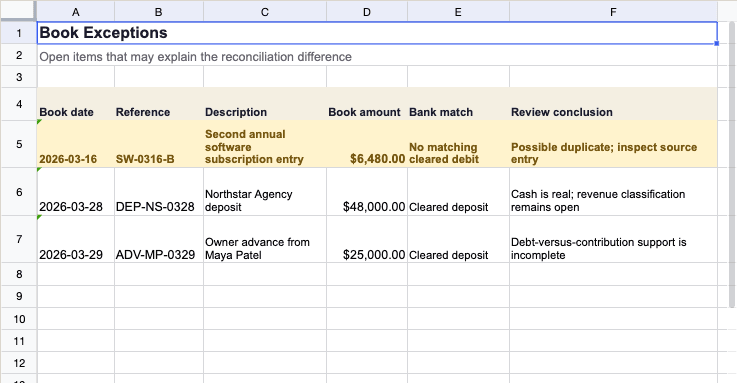Click reference DEP-NS-0328

coord(159,192)
